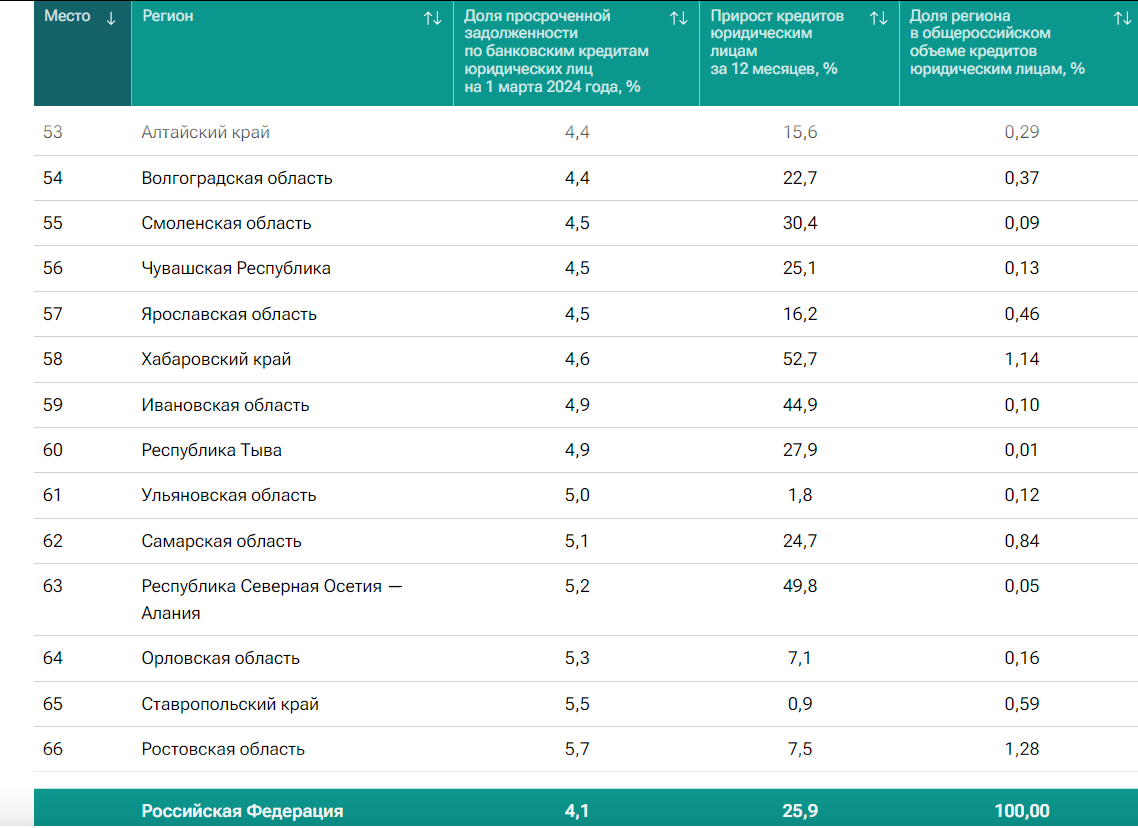
Task: Click sort arrows for Доля региона column
Action: [x=1122, y=18]
